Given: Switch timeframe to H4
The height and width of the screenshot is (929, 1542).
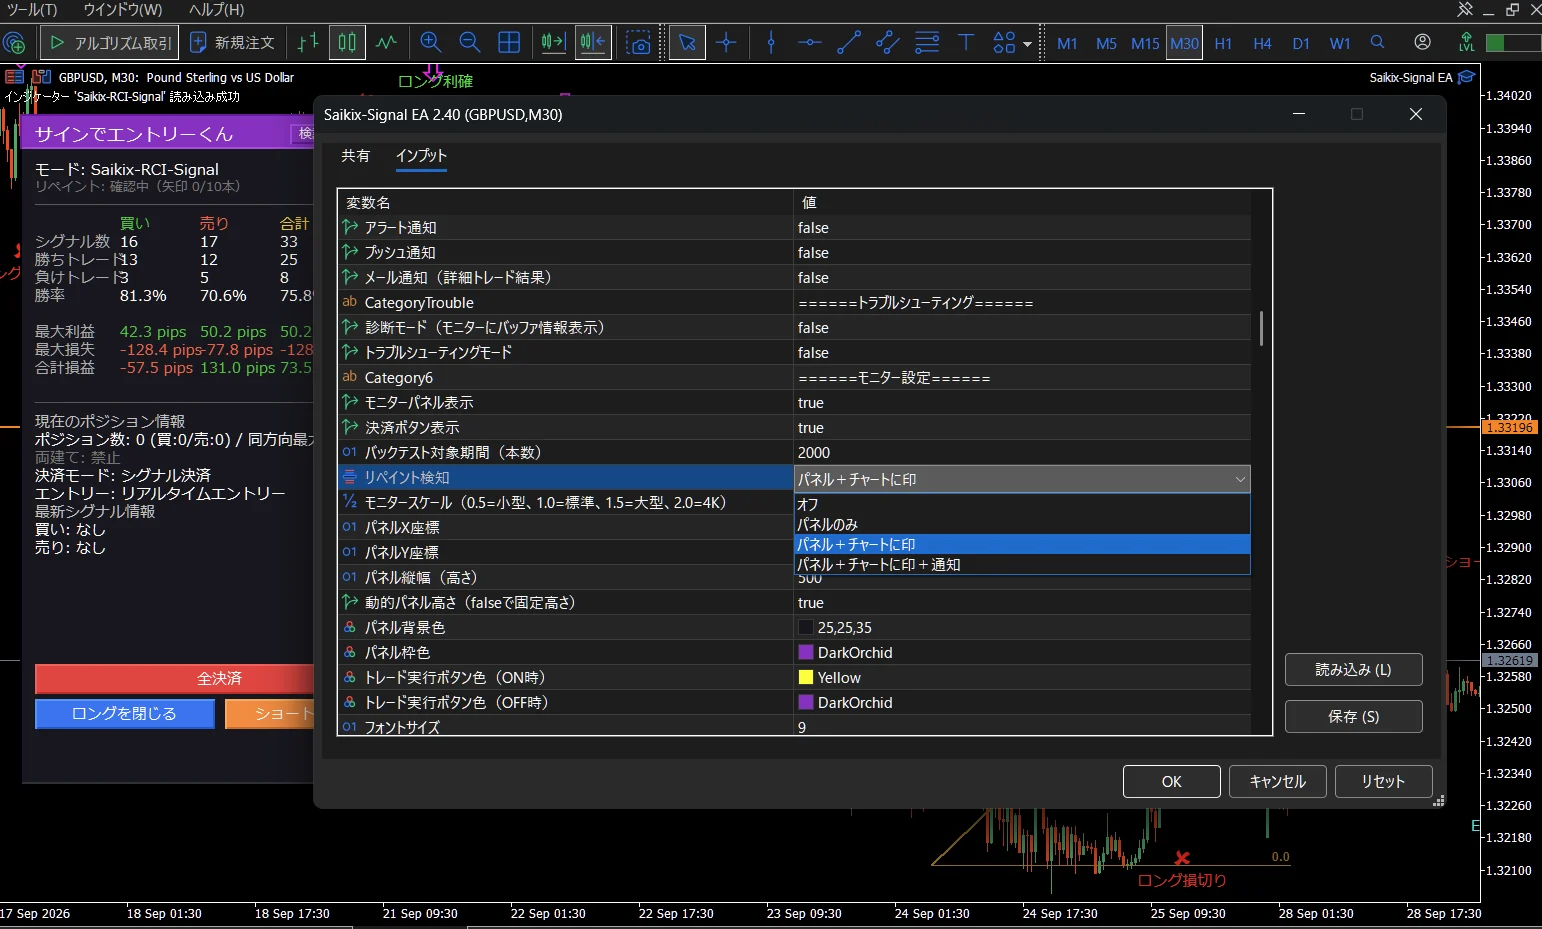Looking at the screenshot, I should 1262,44.
